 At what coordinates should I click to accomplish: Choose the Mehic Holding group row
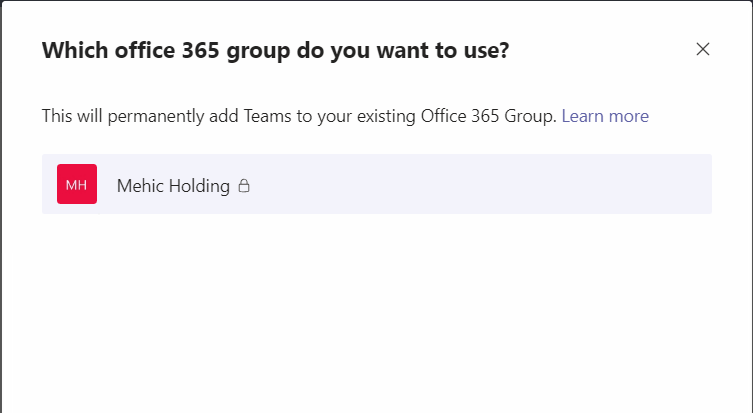click(x=376, y=185)
